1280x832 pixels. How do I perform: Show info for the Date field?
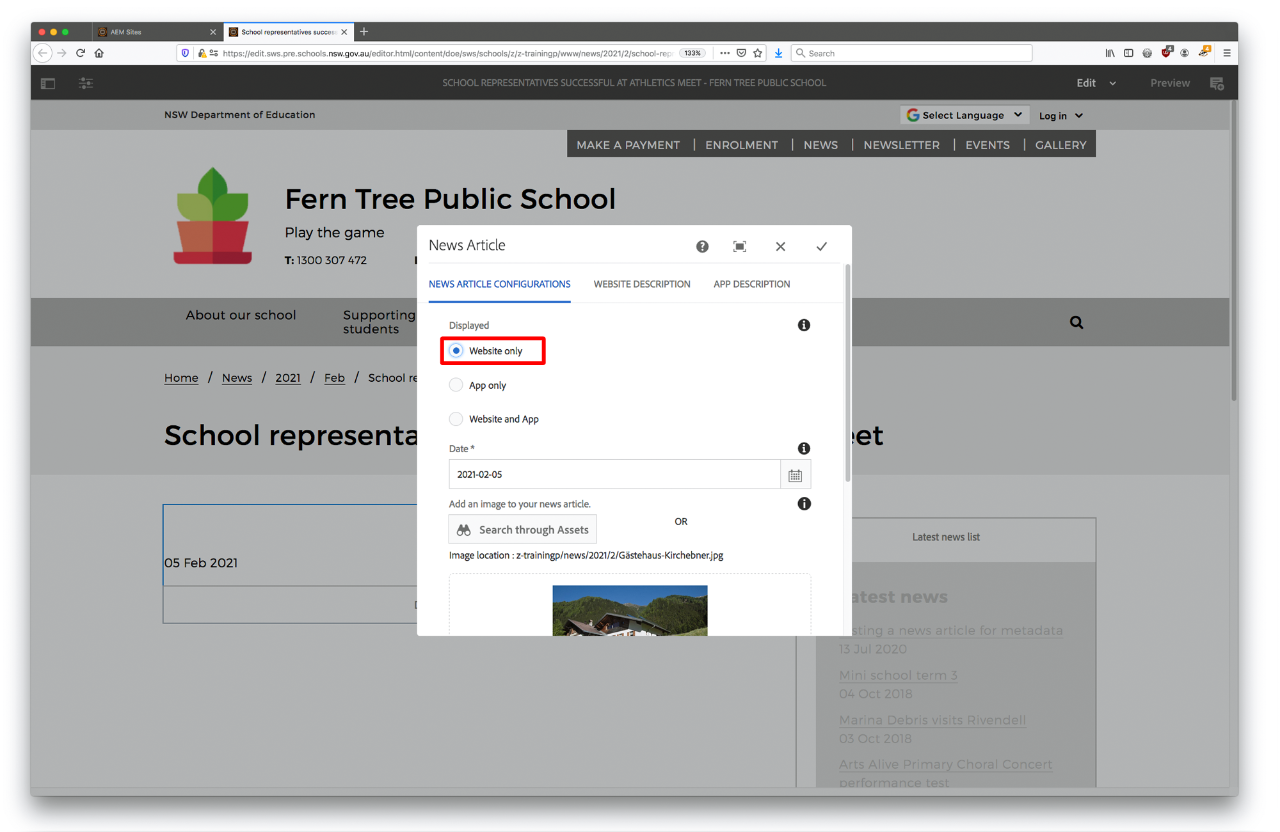point(804,449)
